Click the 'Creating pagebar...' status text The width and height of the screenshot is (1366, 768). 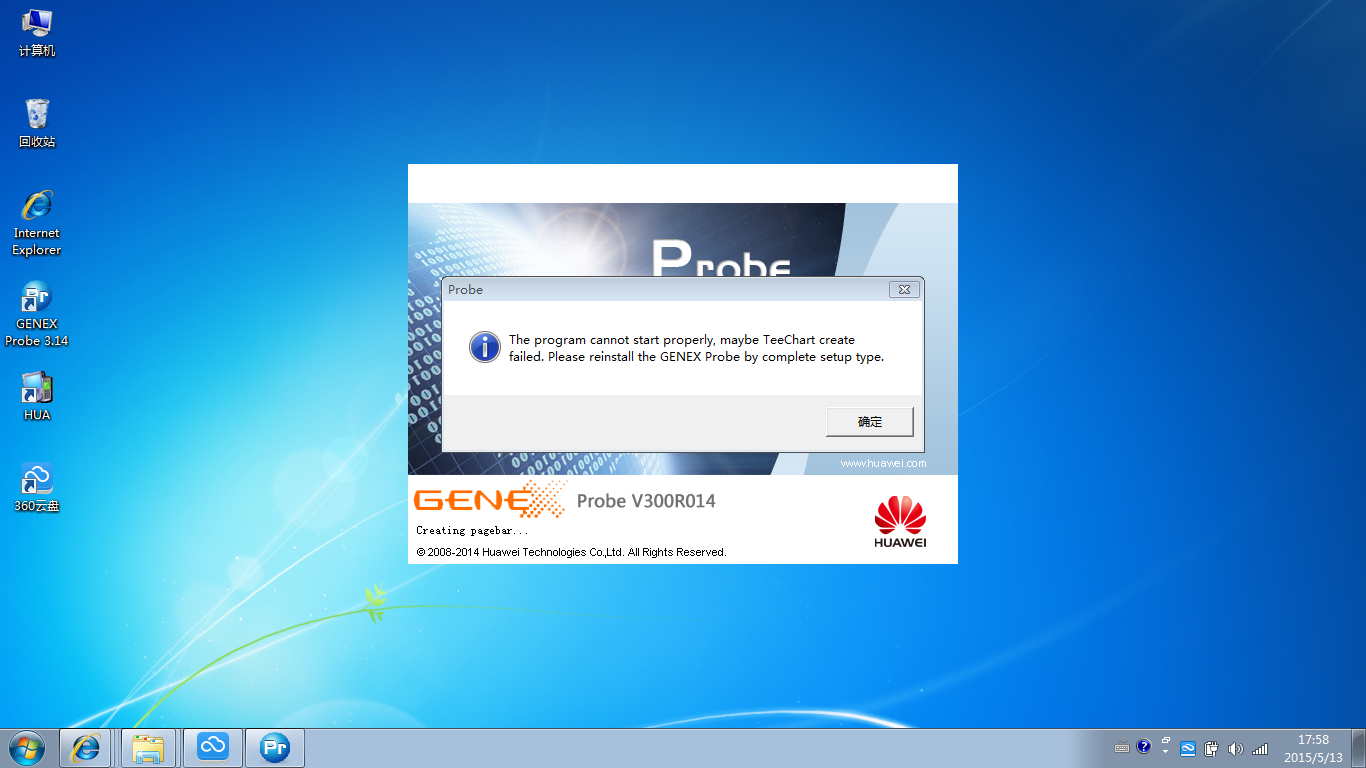click(x=472, y=531)
